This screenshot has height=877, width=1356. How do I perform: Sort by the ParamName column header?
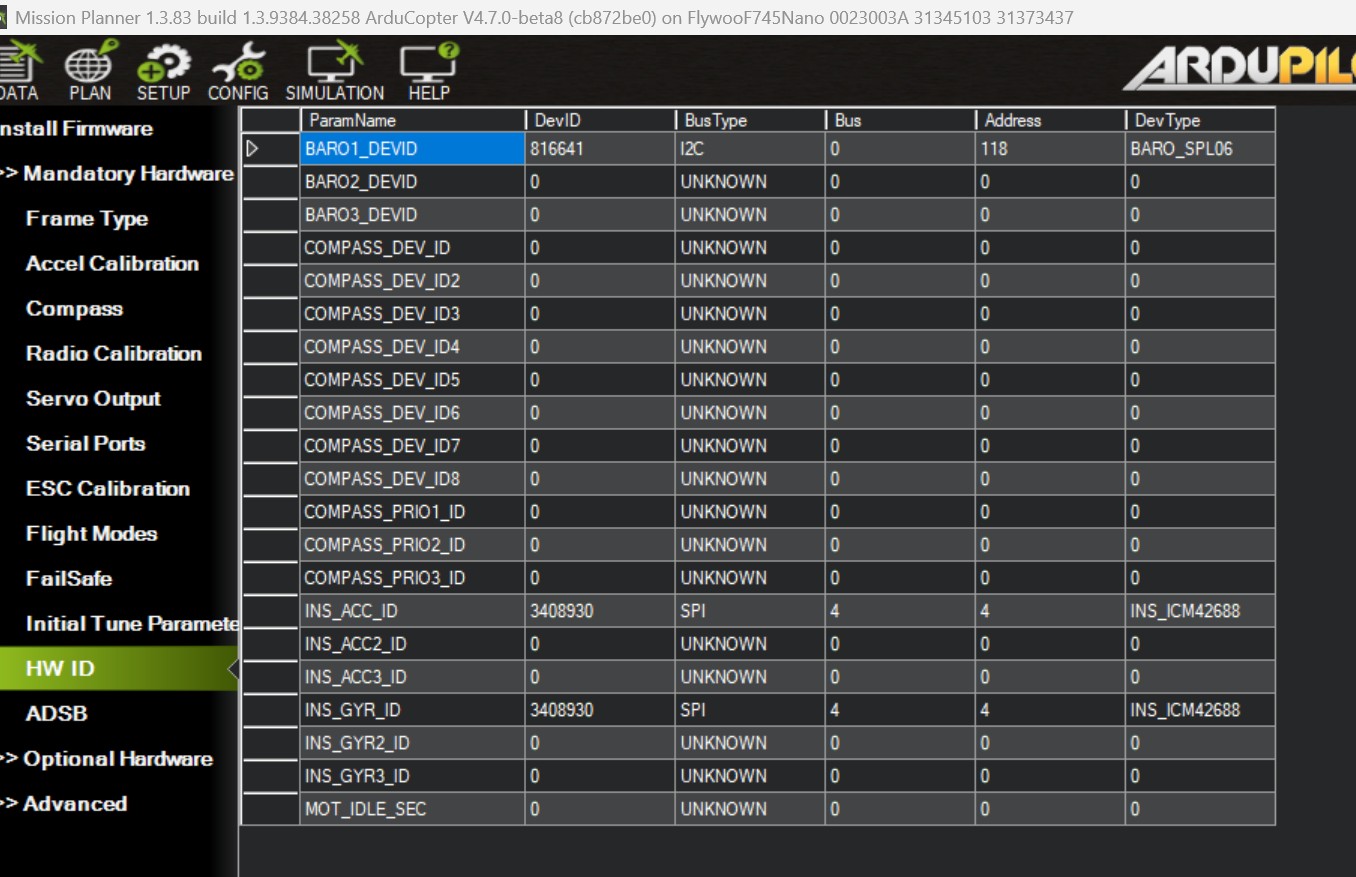click(413, 120)
